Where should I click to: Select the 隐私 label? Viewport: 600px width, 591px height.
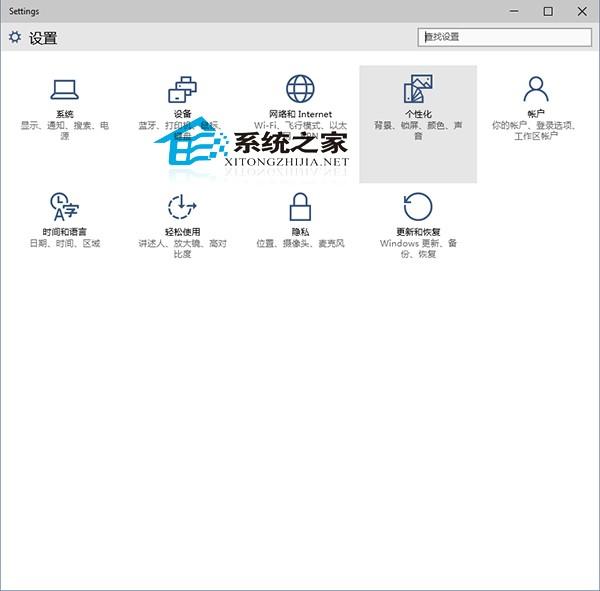tap(300, 232)
